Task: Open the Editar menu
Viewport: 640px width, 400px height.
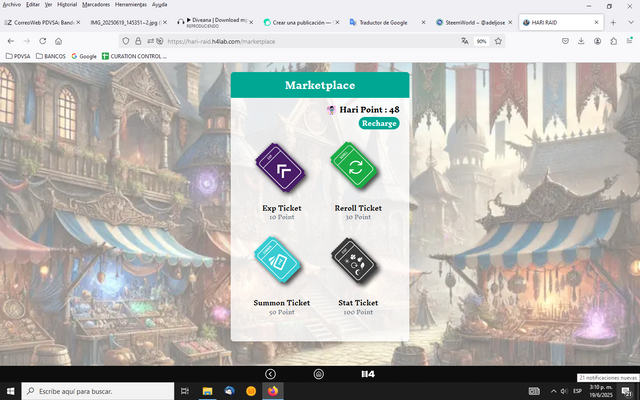Action: (x=33, y=4)
